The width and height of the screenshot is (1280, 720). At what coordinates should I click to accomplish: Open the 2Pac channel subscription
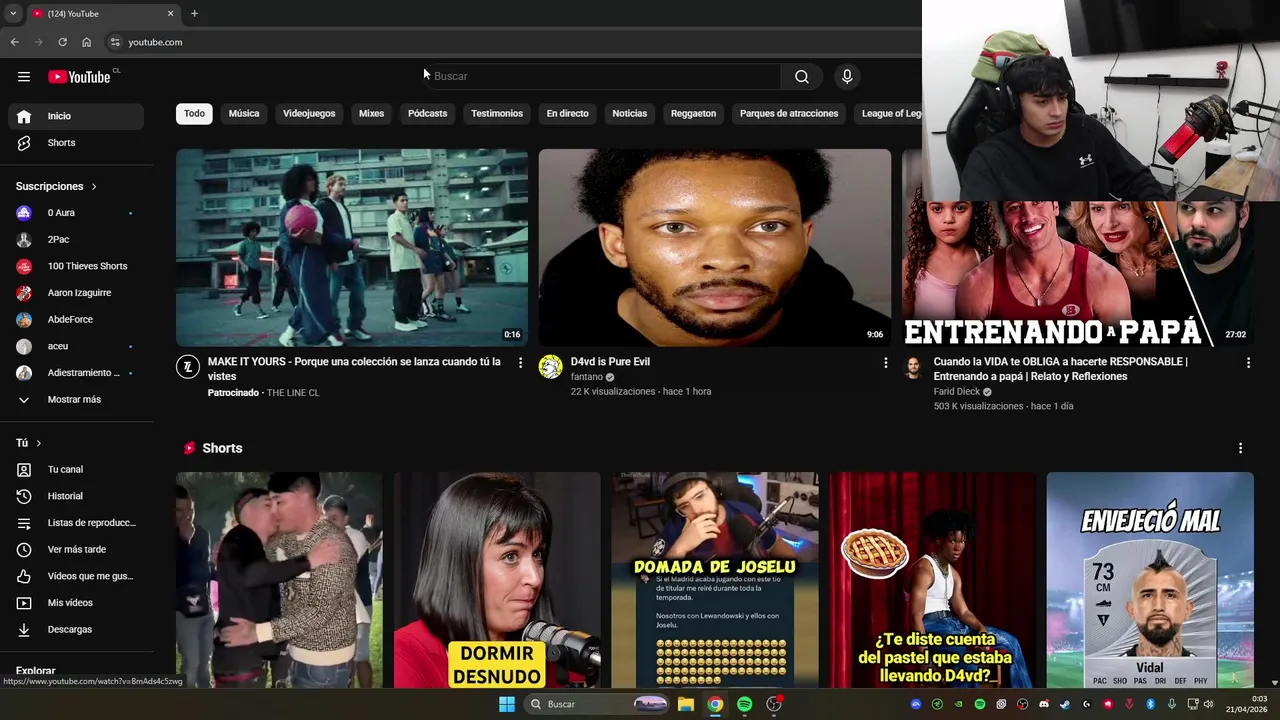(x=76, y=240)
